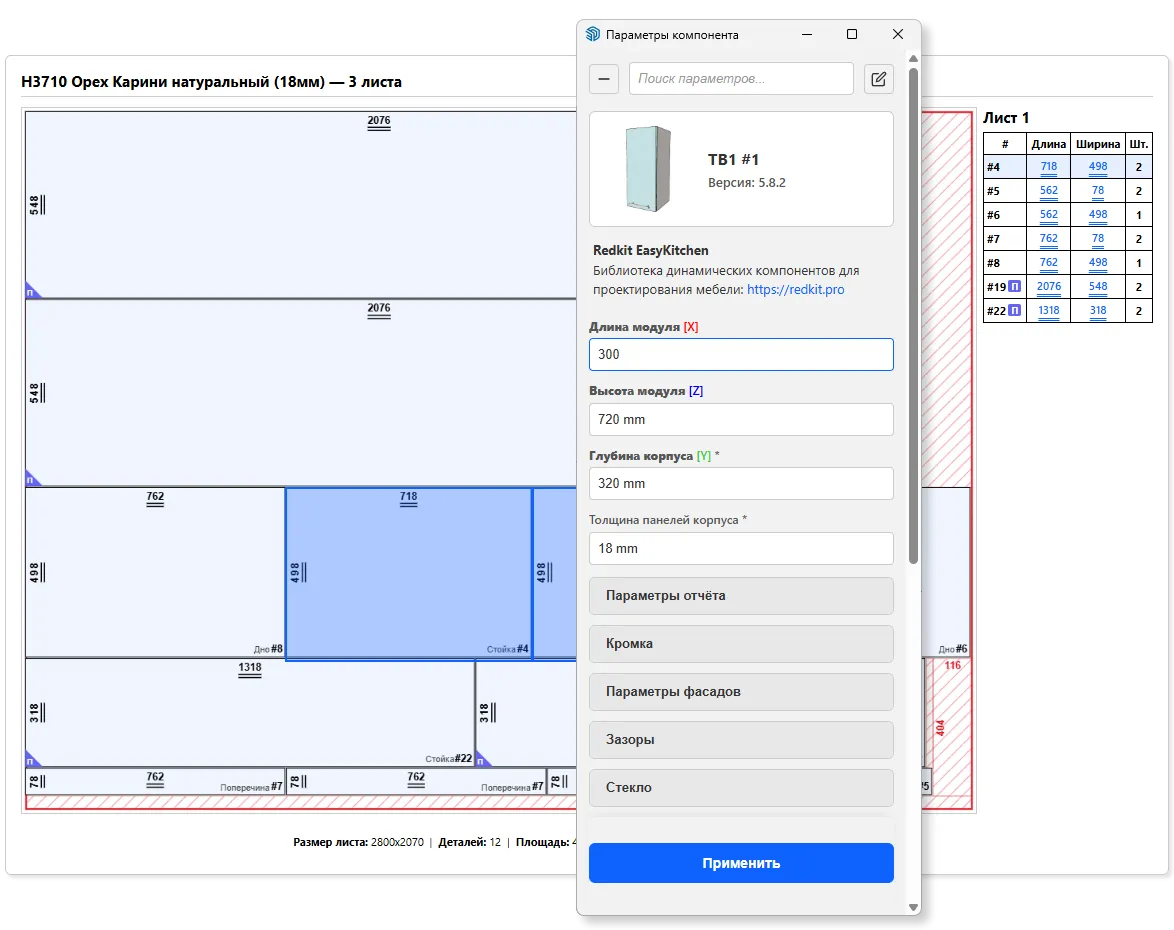Viewport: 1174px width, 930px height.
Task: Click the Redkit EasyKitchen title
Action: pyautogui.click(x=651, y=251)
